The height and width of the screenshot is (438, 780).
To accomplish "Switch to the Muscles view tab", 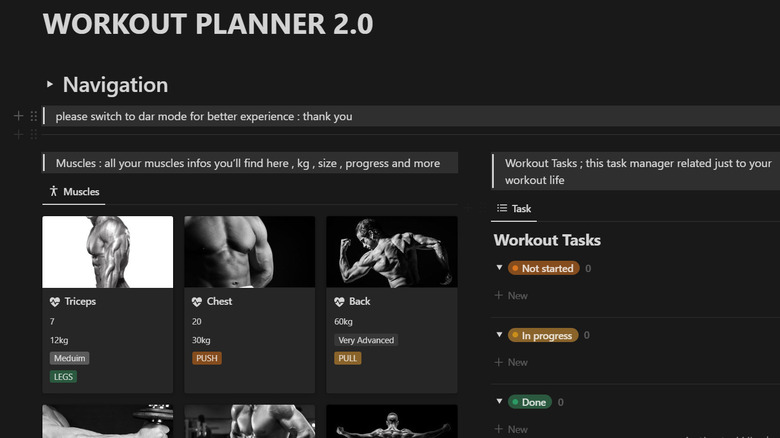I will tap(75, 192).
